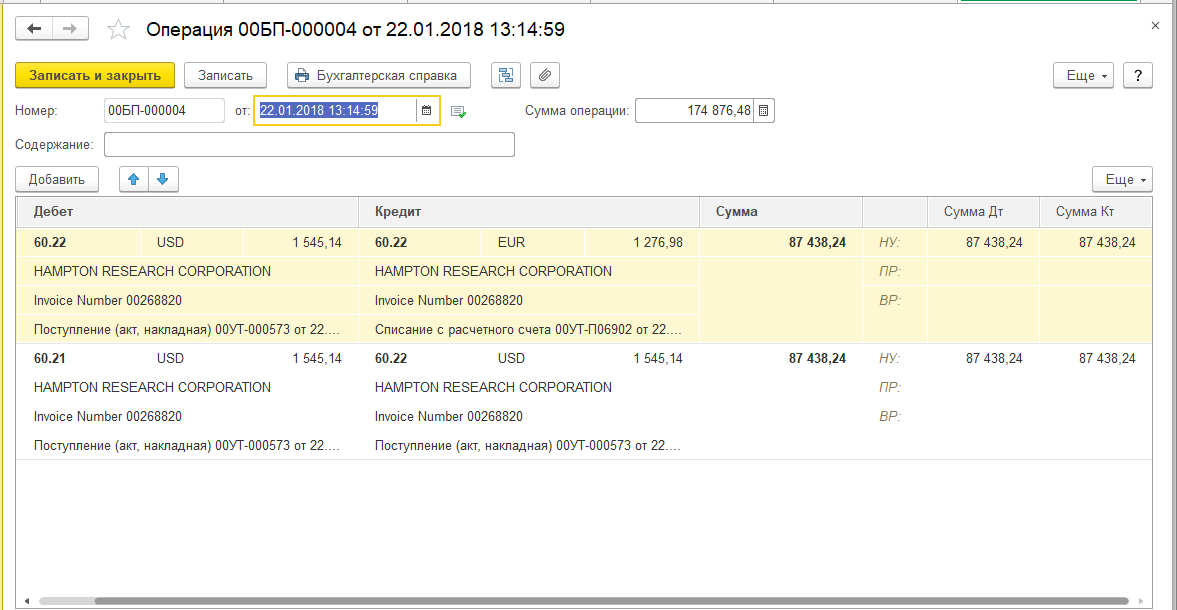Click the forward navigation arrow
Screen dimensions: 1177x610
(70, 29)
